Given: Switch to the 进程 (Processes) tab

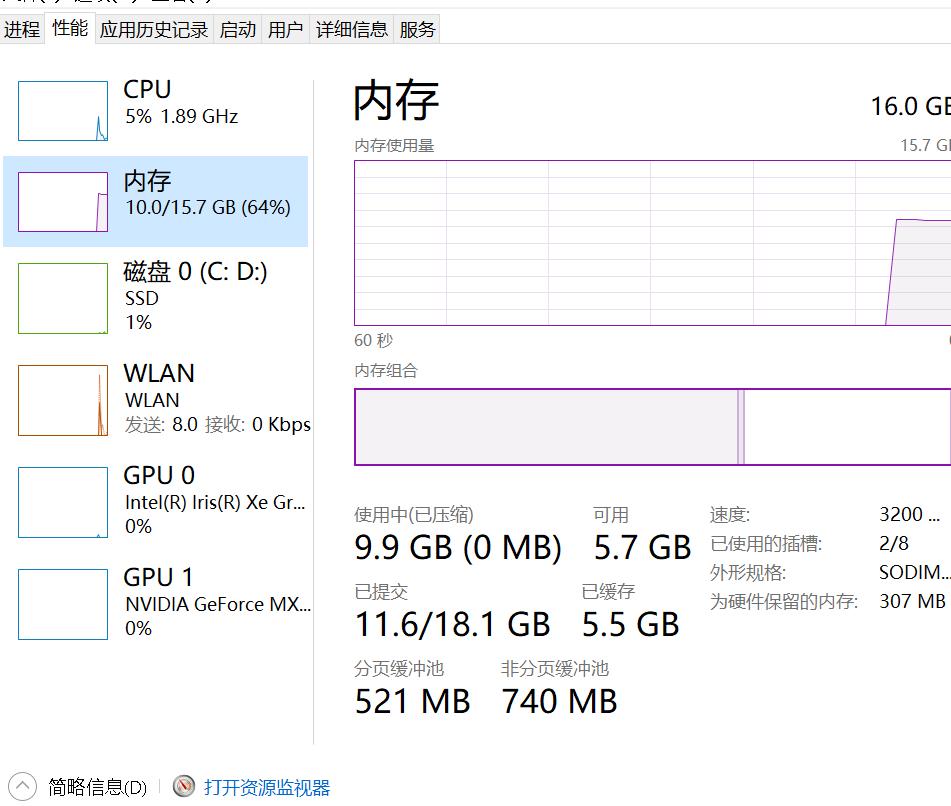Looking at the screenshot, I should pyautogui.click(x=22, y=29).
